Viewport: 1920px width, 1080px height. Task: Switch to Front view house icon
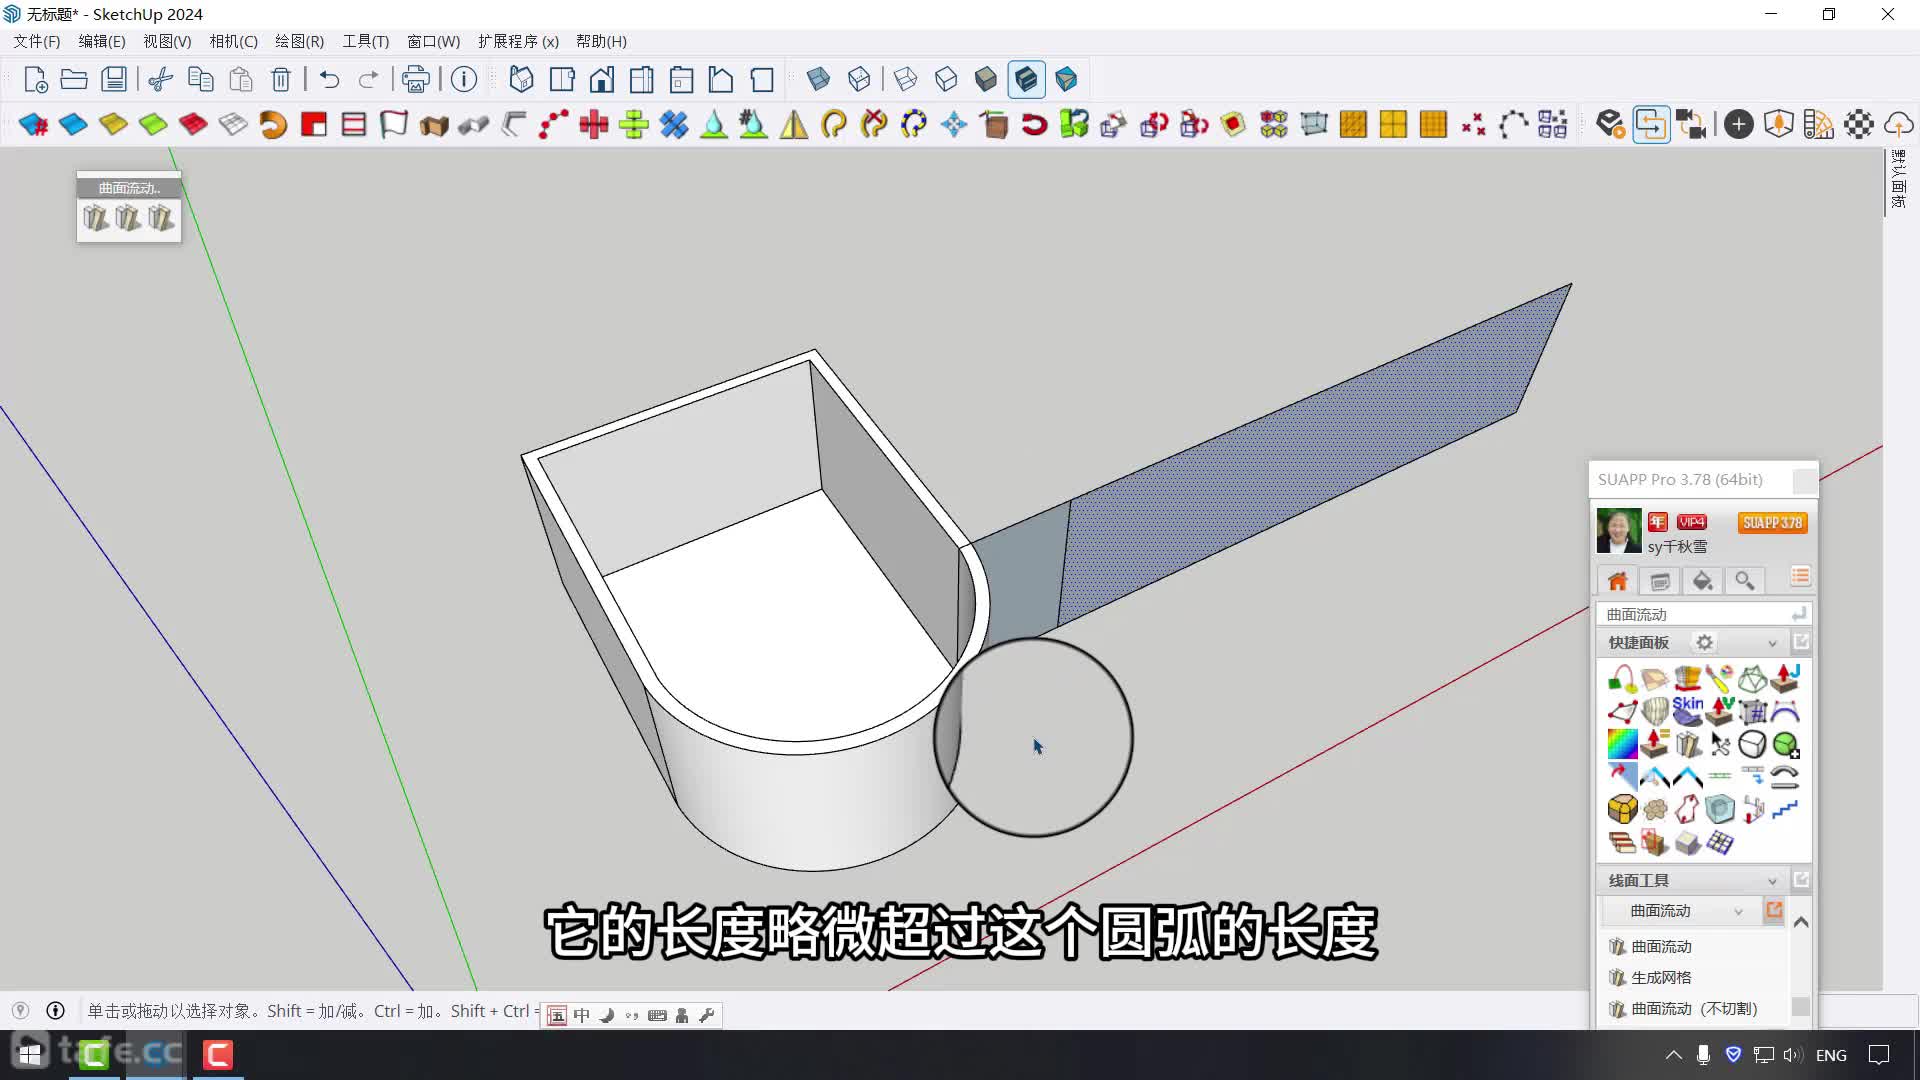pos(601,79)
